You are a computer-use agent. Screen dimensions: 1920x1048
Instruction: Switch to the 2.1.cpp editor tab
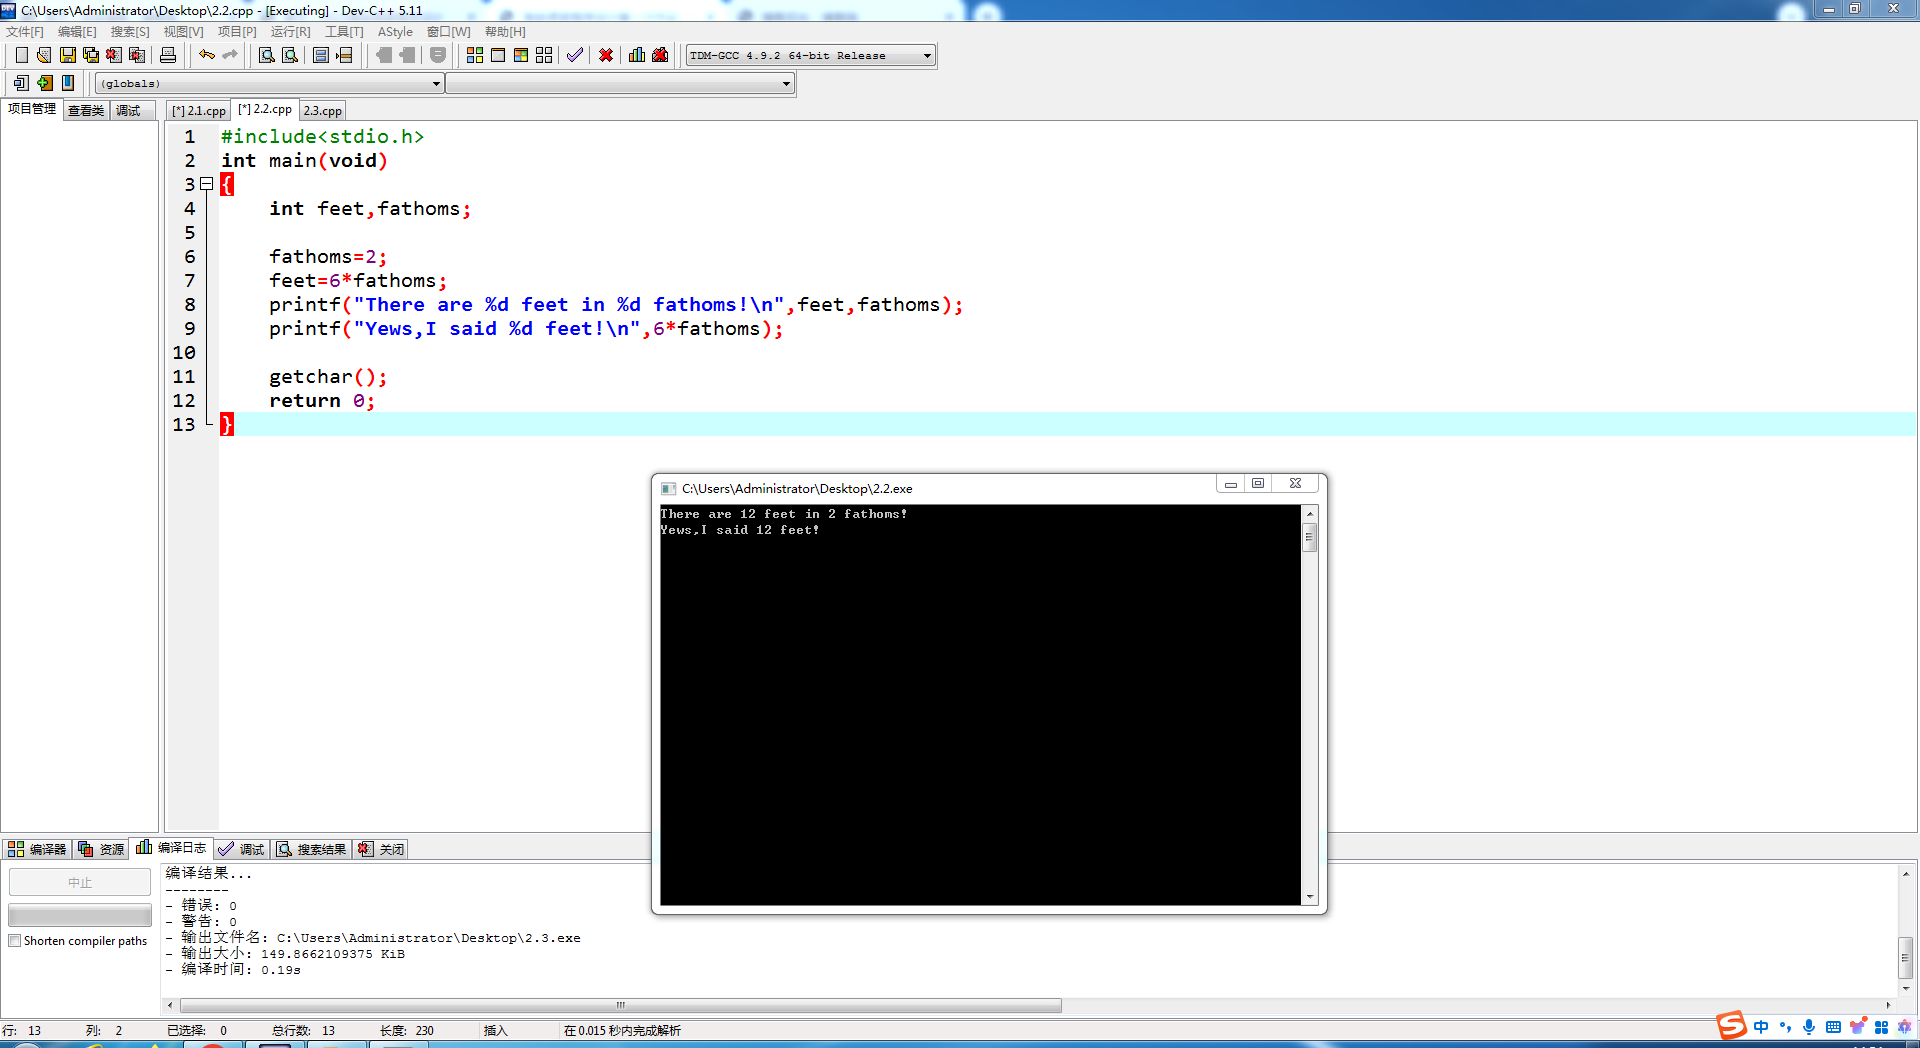199,111
